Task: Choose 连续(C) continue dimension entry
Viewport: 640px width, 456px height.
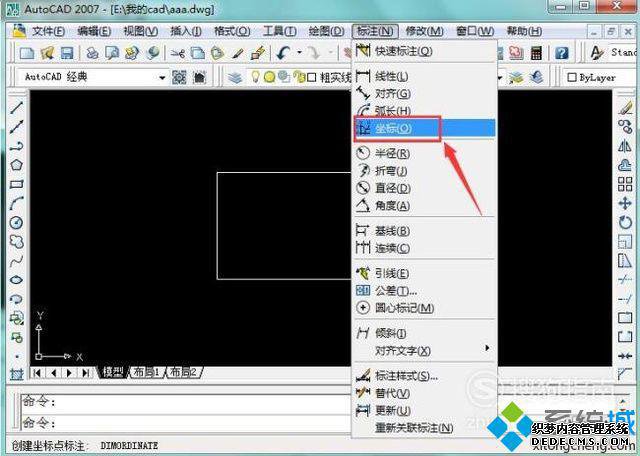Action: point(424,248)
